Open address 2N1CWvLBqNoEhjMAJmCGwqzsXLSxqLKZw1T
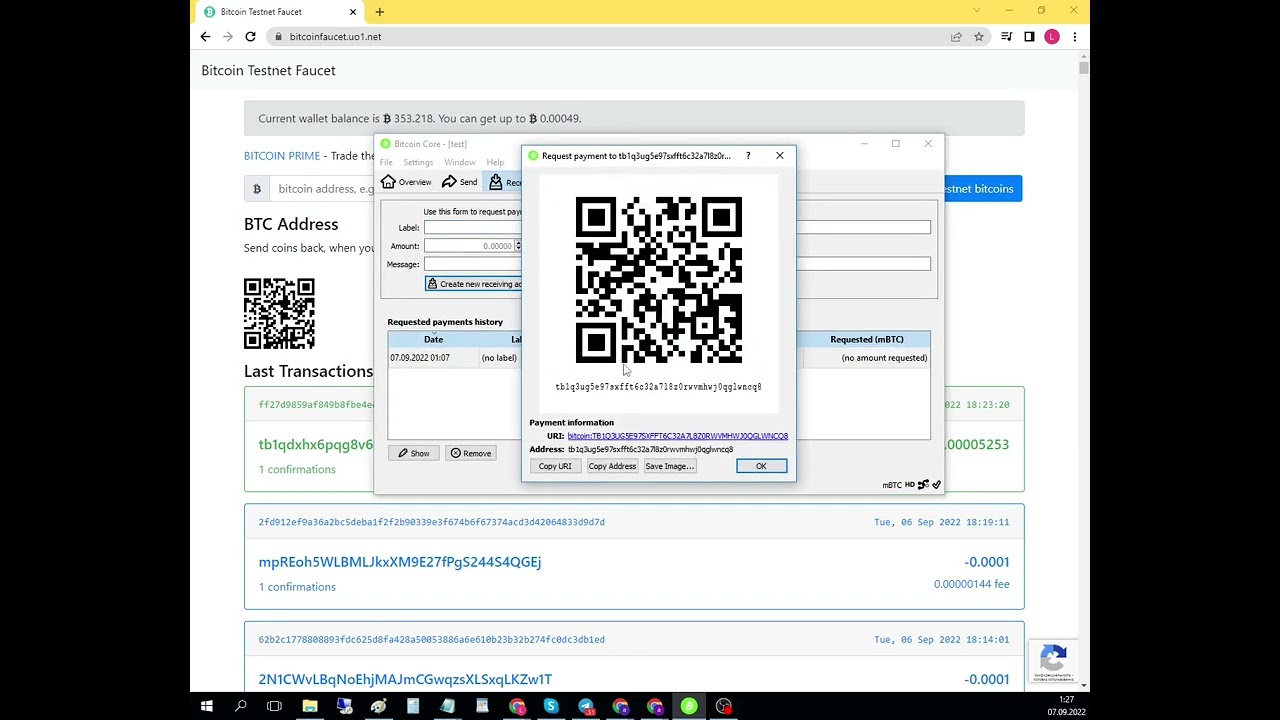 tap(405, 680)
